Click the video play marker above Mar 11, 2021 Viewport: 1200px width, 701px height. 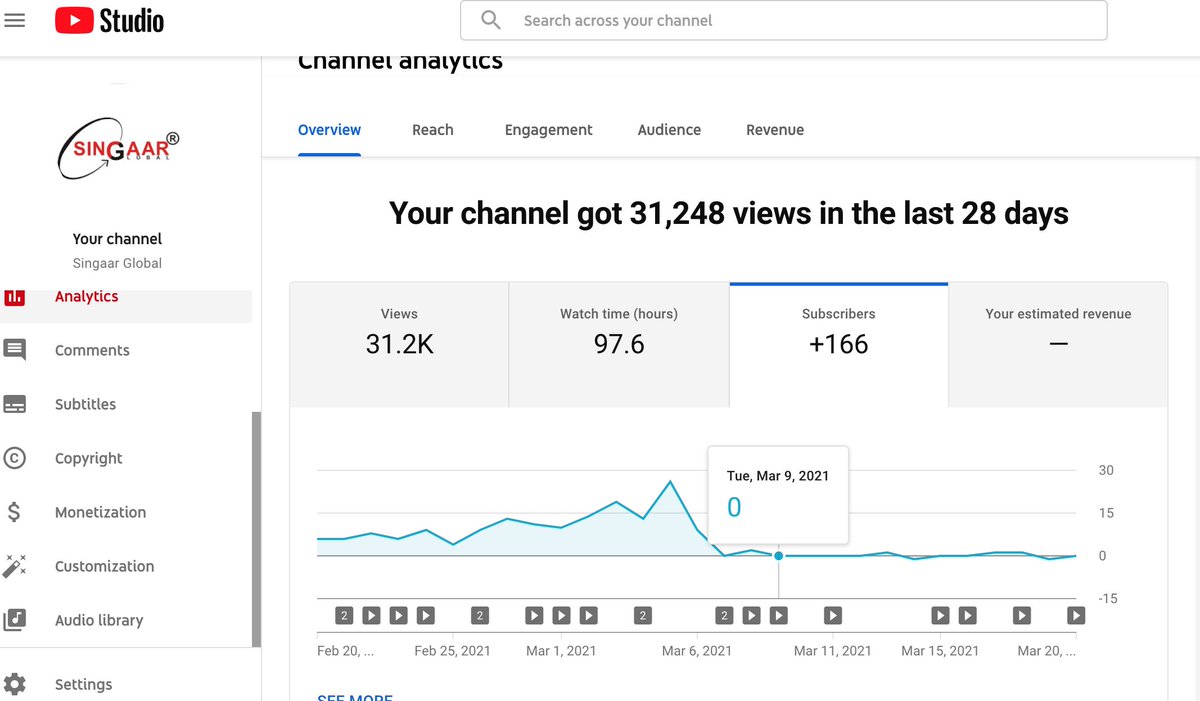click(x=832, y=615)
